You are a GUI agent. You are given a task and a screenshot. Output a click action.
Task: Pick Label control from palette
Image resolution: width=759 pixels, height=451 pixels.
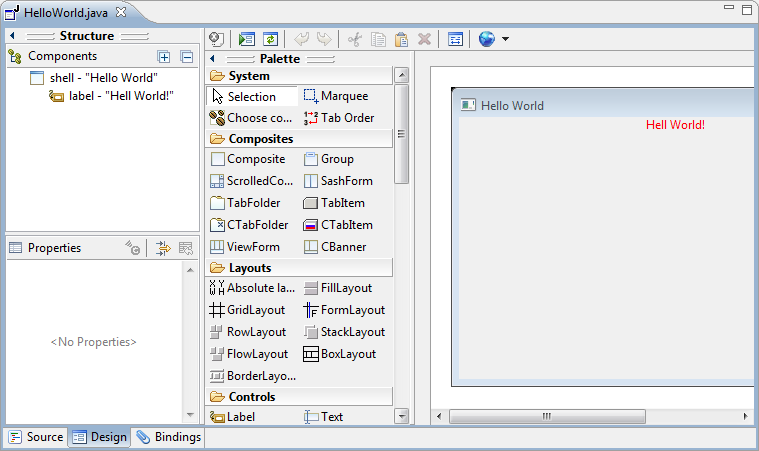pyautogui.click(x=232, y=417)
